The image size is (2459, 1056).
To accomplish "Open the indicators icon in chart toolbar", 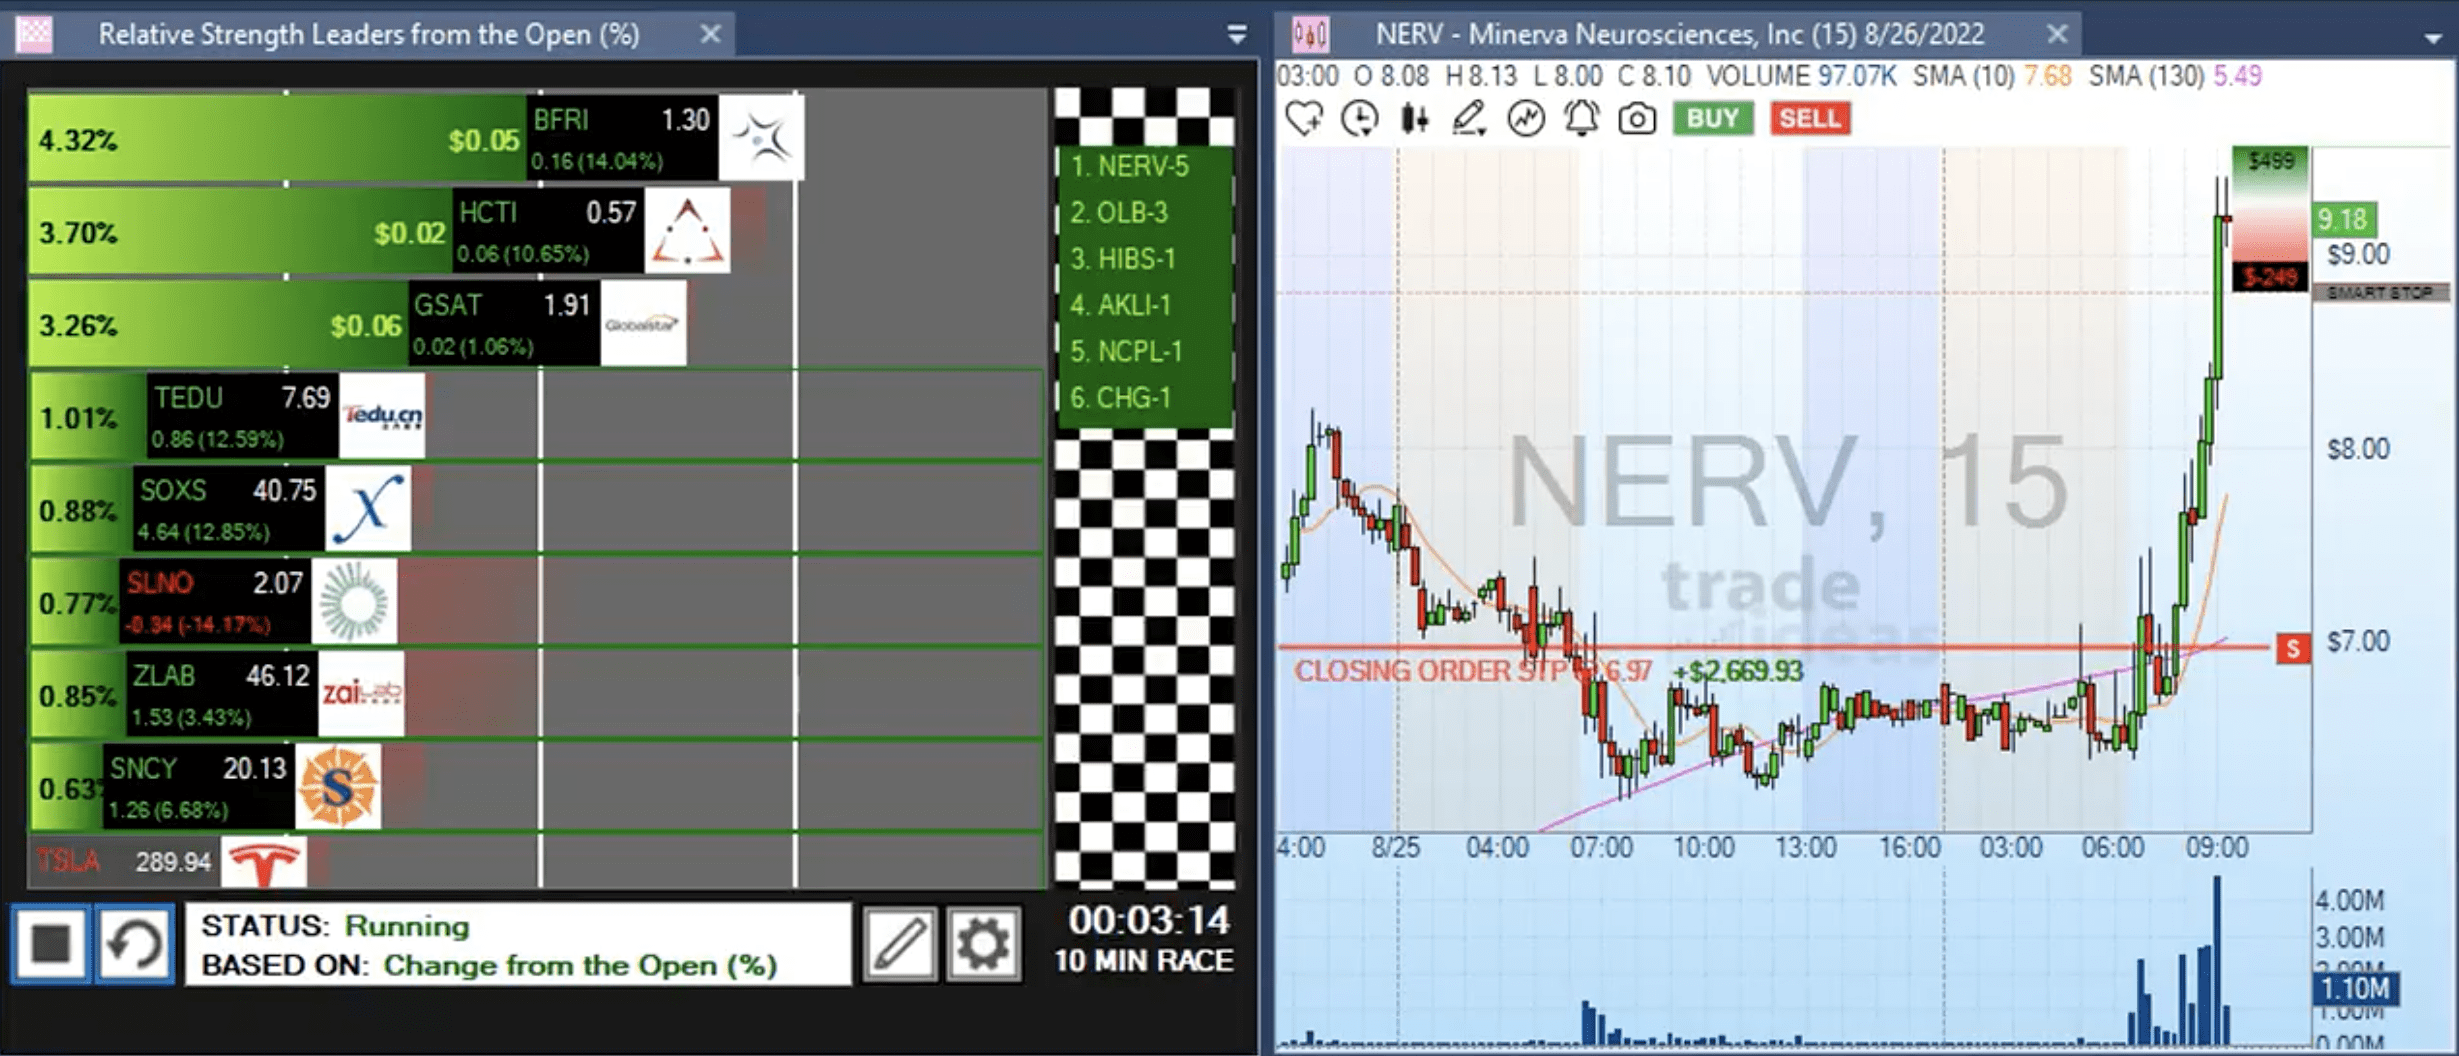I will click(x=1526, y=119).
